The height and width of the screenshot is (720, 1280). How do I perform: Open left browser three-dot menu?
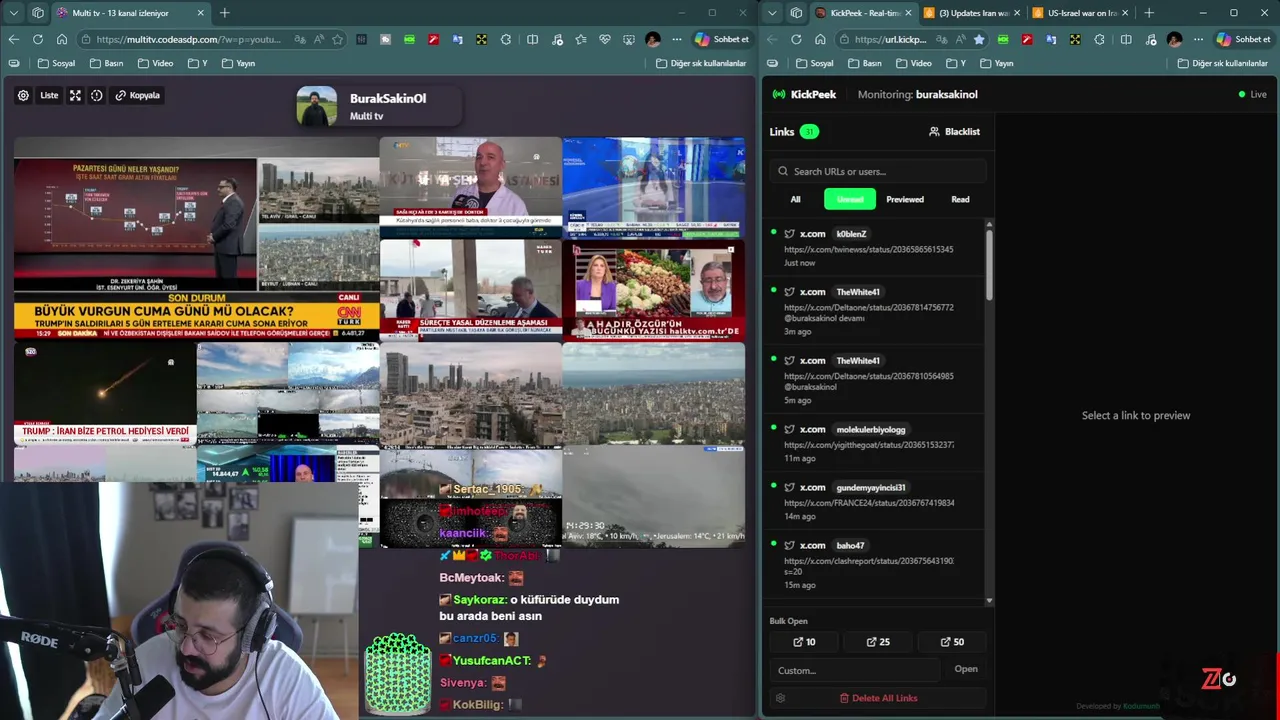pos(677,39)
